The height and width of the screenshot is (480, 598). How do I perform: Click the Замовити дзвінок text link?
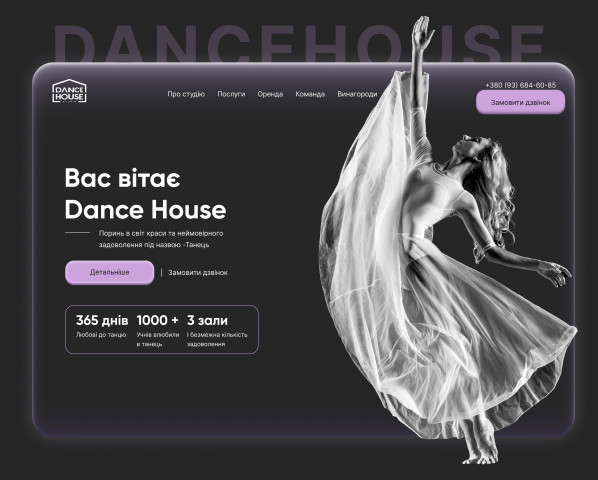198,273
